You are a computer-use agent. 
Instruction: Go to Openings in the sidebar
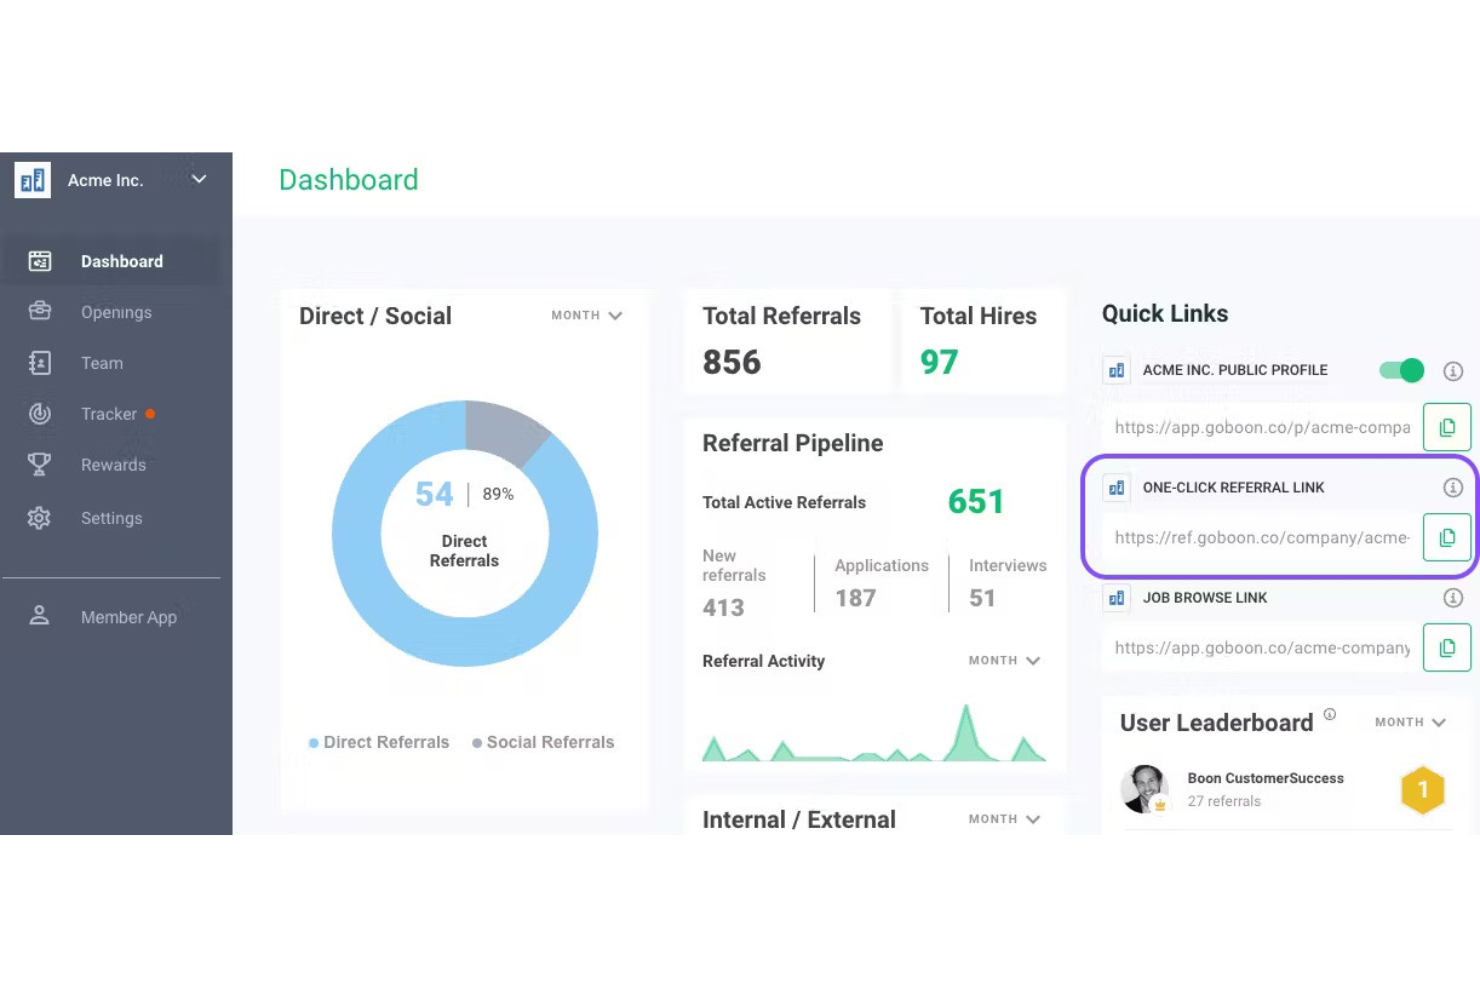click(116, 312)
